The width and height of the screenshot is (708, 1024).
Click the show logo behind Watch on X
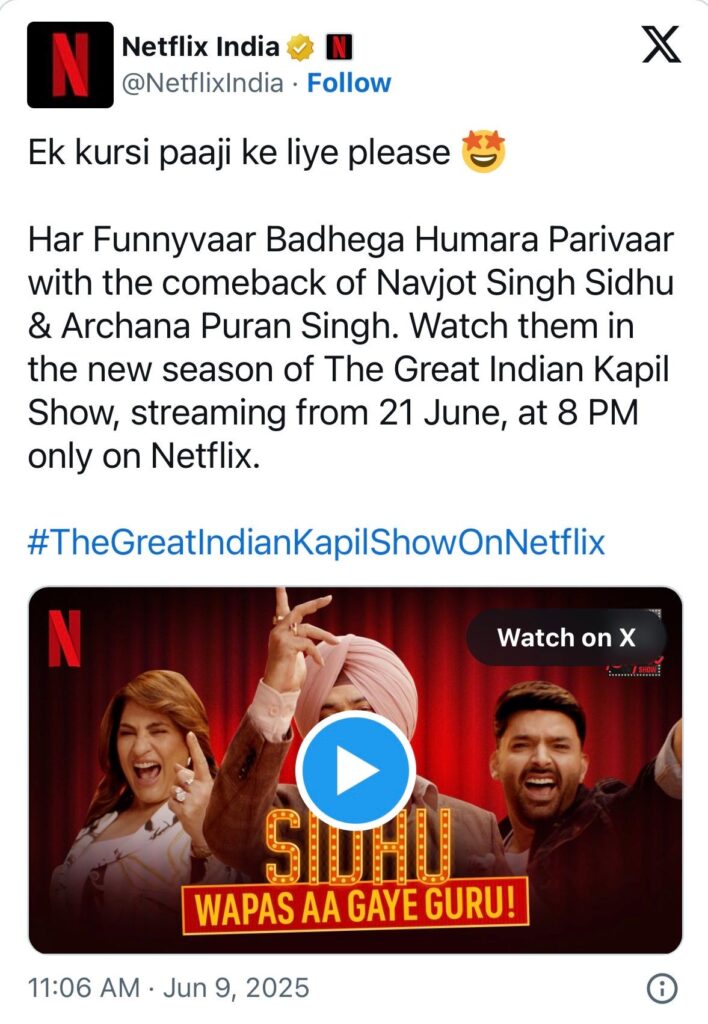click(x=634, y=667)
